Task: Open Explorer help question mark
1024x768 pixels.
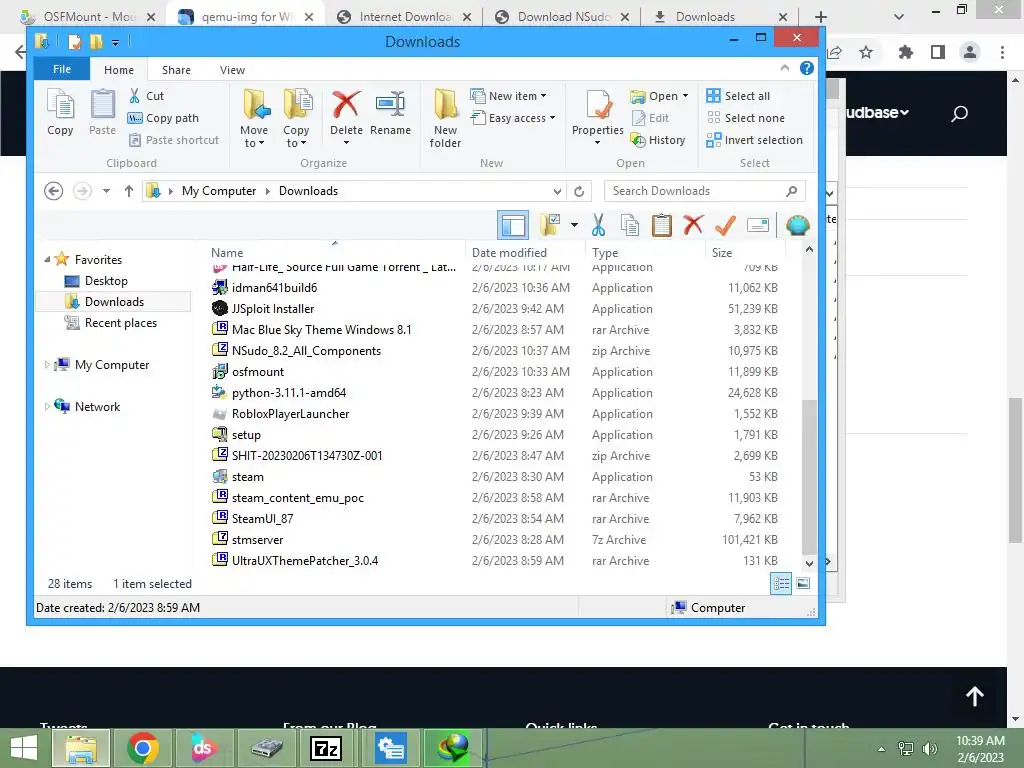Action: [x=807, y=68]
